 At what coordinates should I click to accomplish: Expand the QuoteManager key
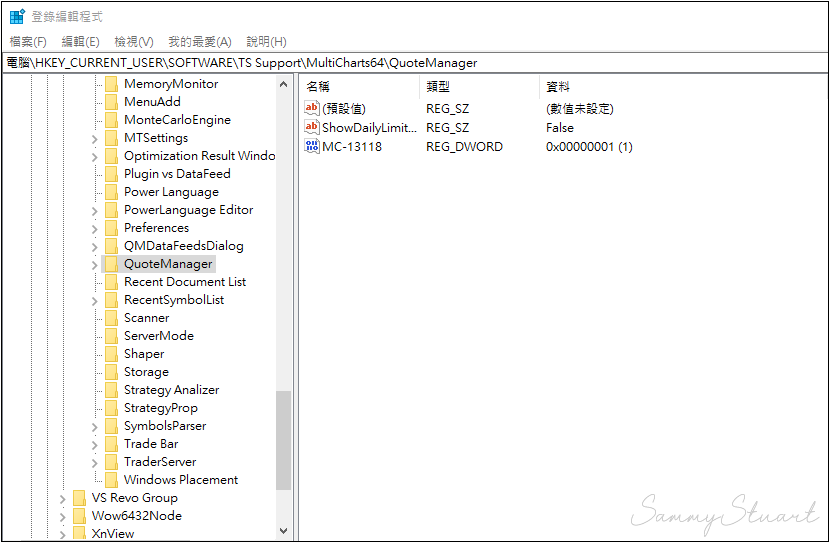[95, 265]
